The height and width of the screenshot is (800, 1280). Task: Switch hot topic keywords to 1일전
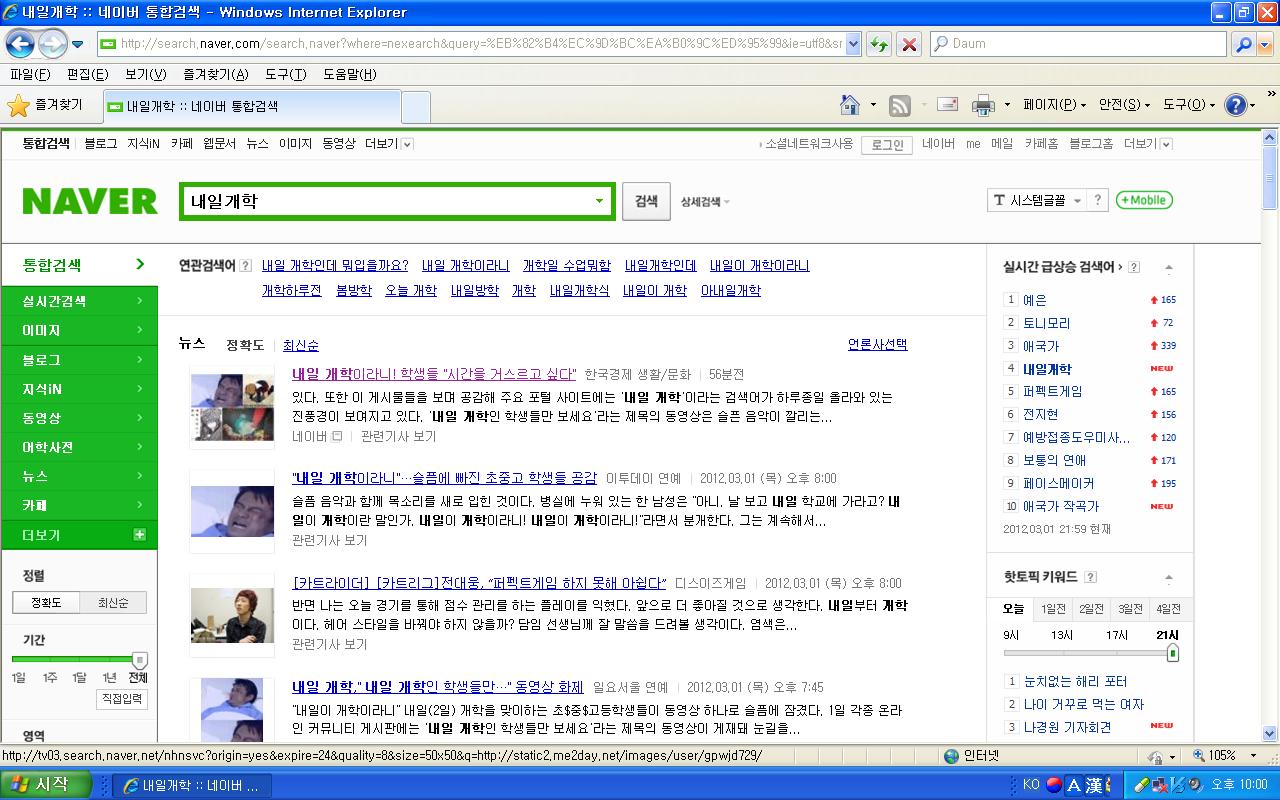click(1053, 609)
